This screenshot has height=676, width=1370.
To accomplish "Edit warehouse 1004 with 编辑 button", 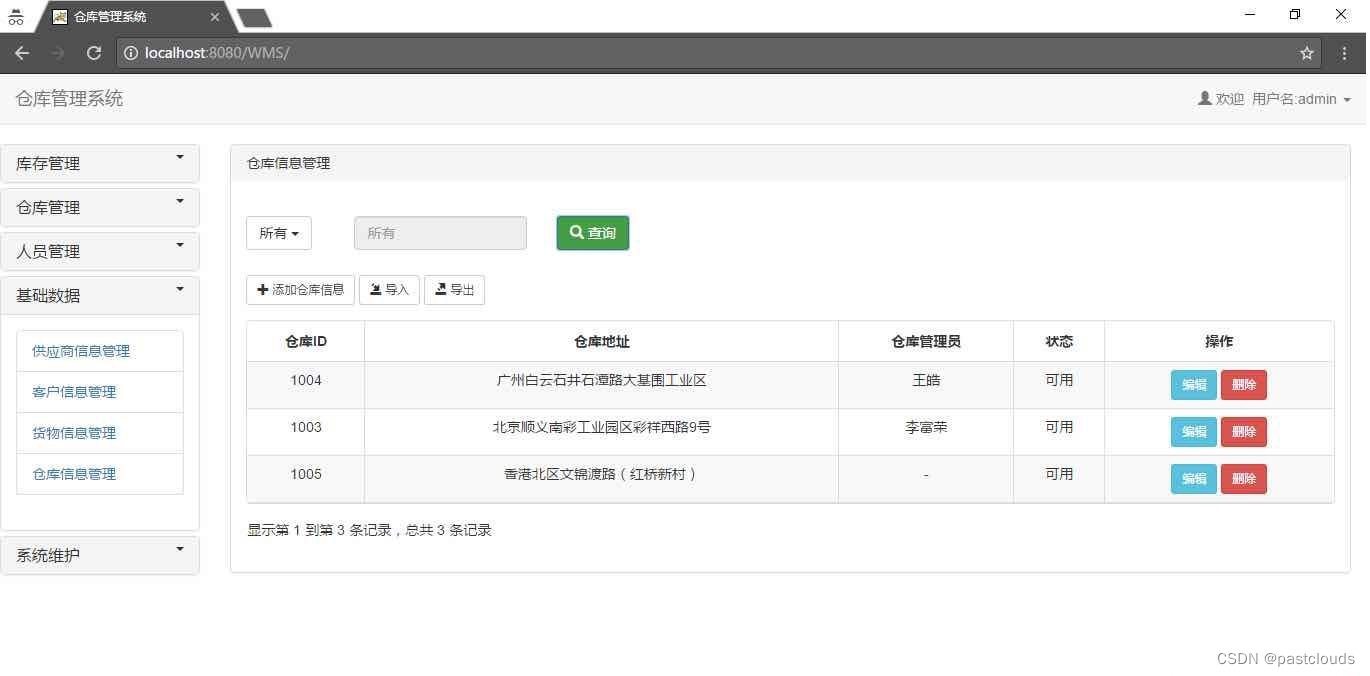I will [x=1194, y=385].
